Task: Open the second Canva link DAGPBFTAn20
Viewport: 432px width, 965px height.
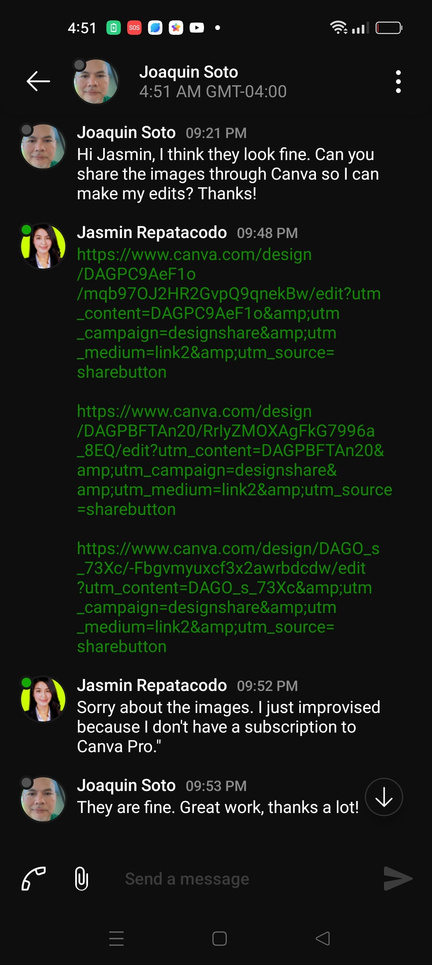Action: (x=234, y=460)
